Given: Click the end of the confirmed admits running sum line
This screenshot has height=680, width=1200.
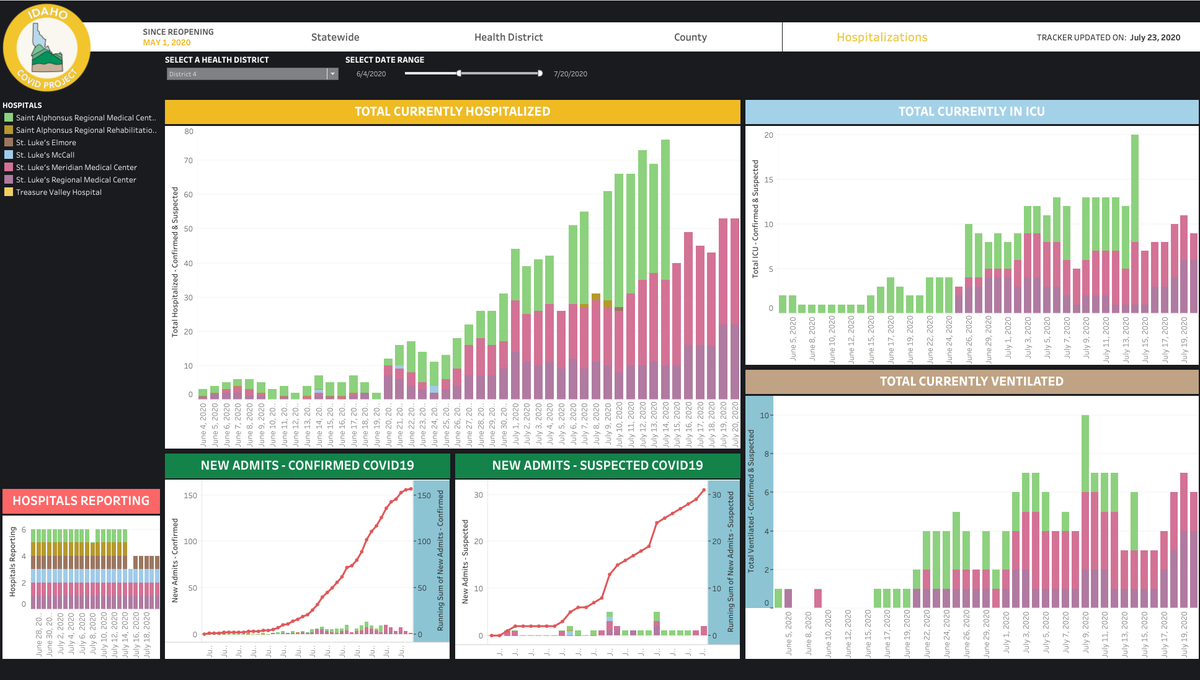Looking at the screenshot, I should tap(410, 489).
